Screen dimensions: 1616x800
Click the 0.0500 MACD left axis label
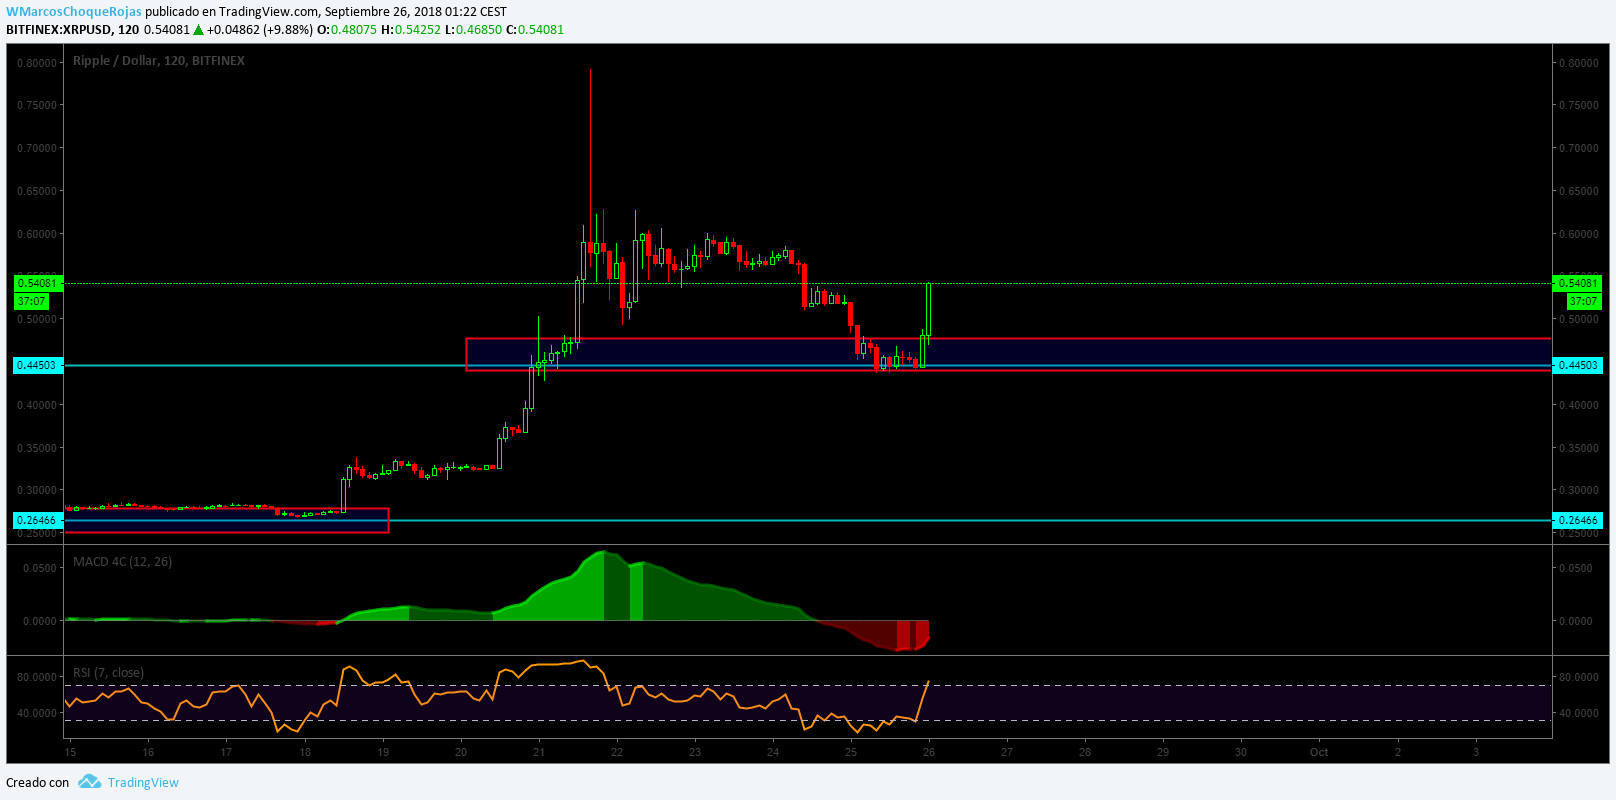click(x=40, y=568)
